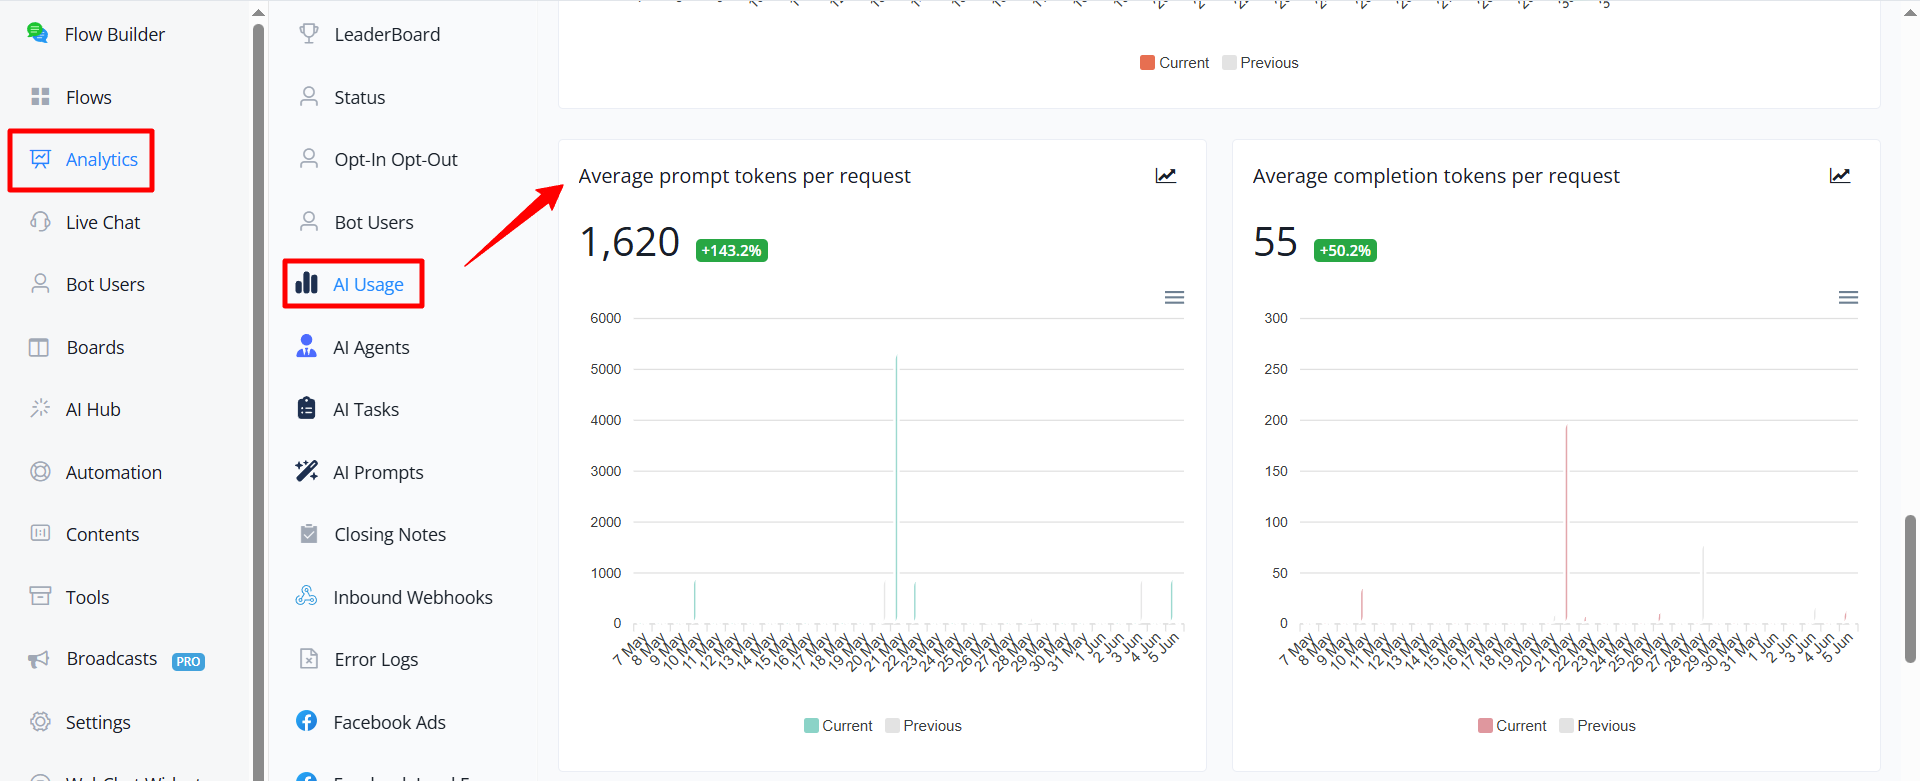Open Closing Notes page
Viewport: 1920px width, 781px height.
click(x=373, y=534)
